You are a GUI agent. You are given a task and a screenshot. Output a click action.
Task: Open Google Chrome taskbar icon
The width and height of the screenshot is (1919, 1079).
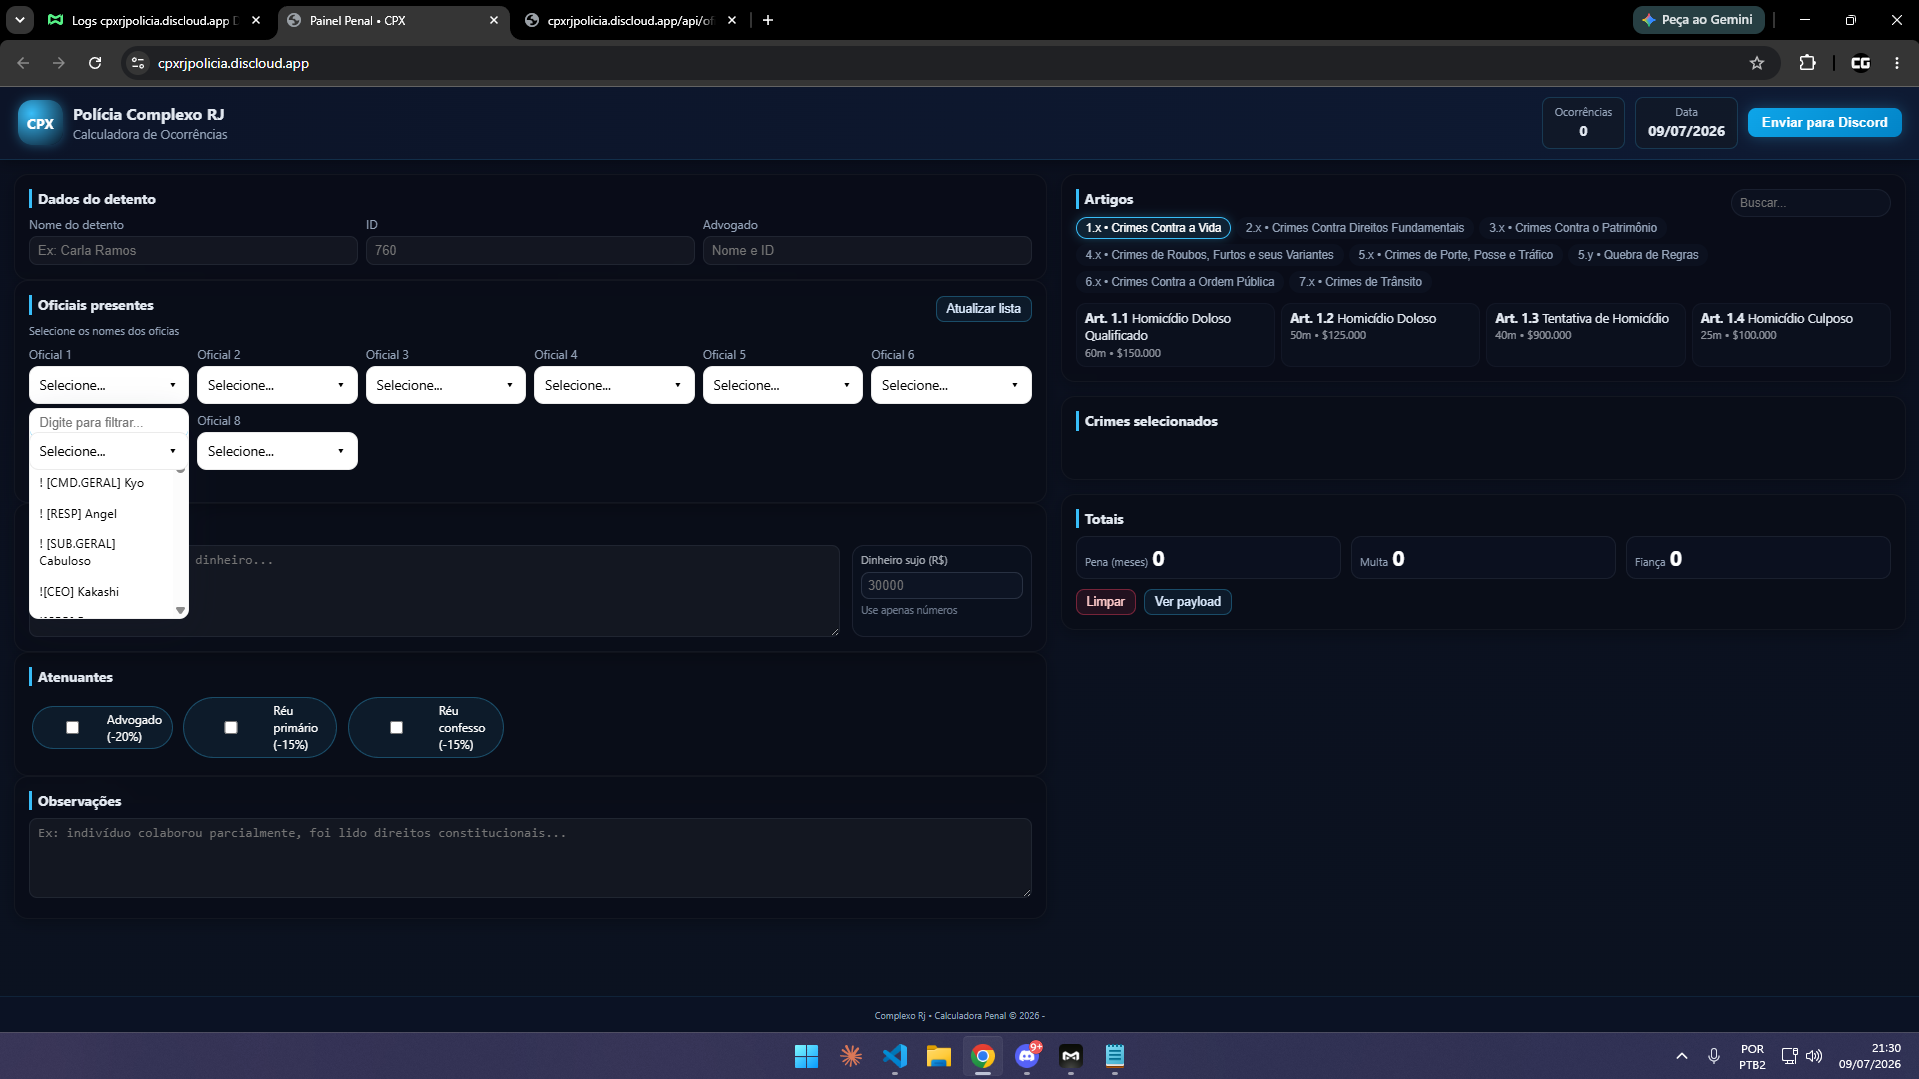983,1056
